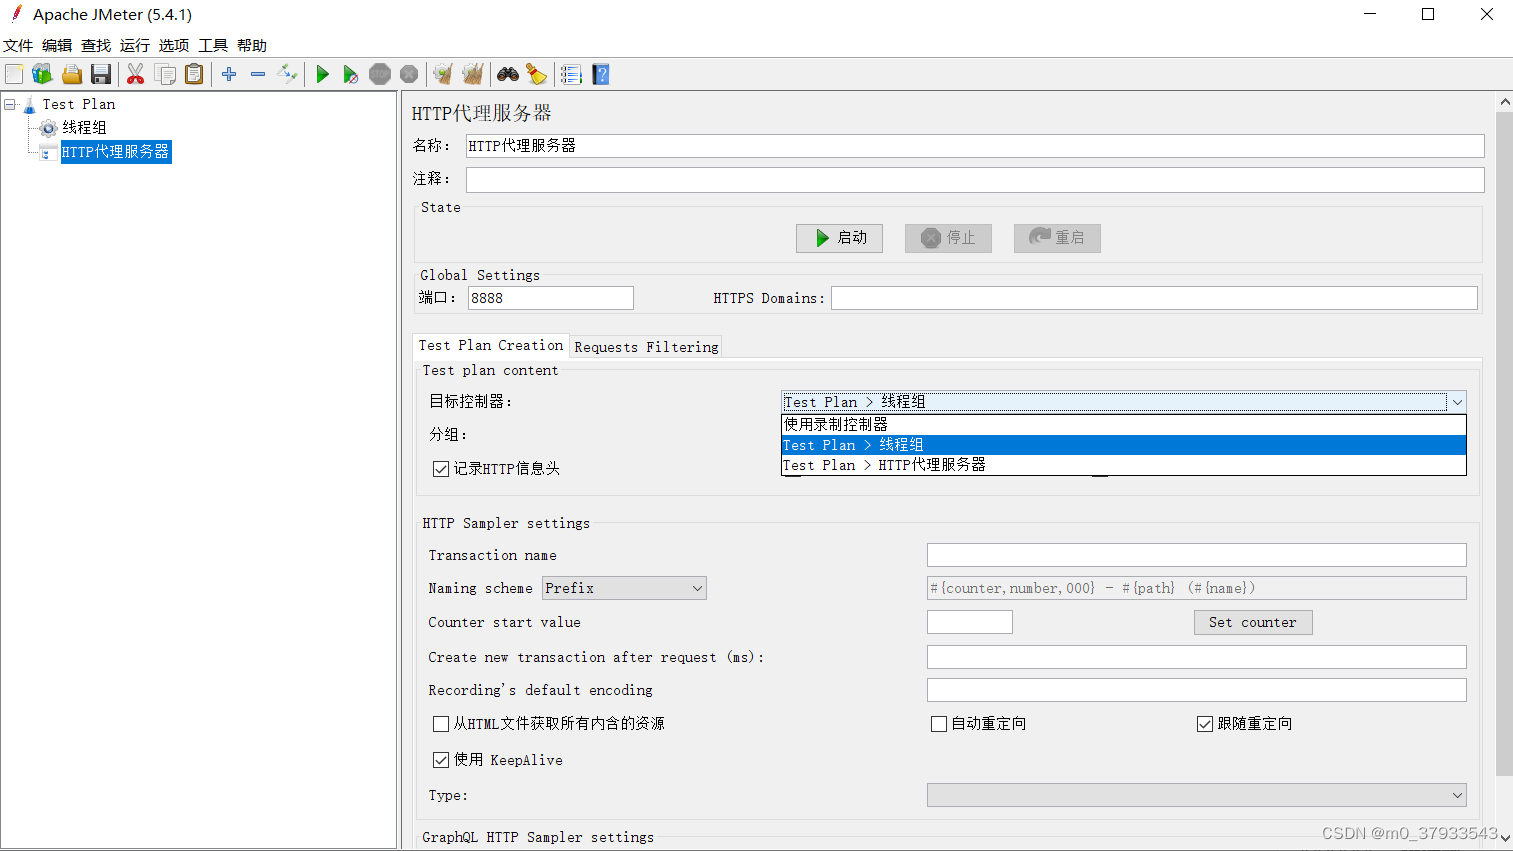Select HTTP代理服务器 in the tree
Screen dimensions: 1513x851
coord(115,152)
